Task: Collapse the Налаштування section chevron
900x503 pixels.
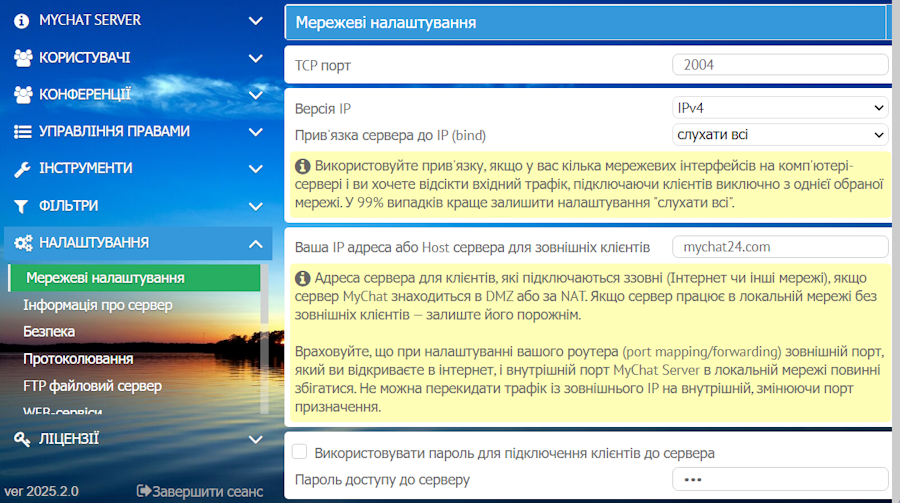Action: pos(255,243)
